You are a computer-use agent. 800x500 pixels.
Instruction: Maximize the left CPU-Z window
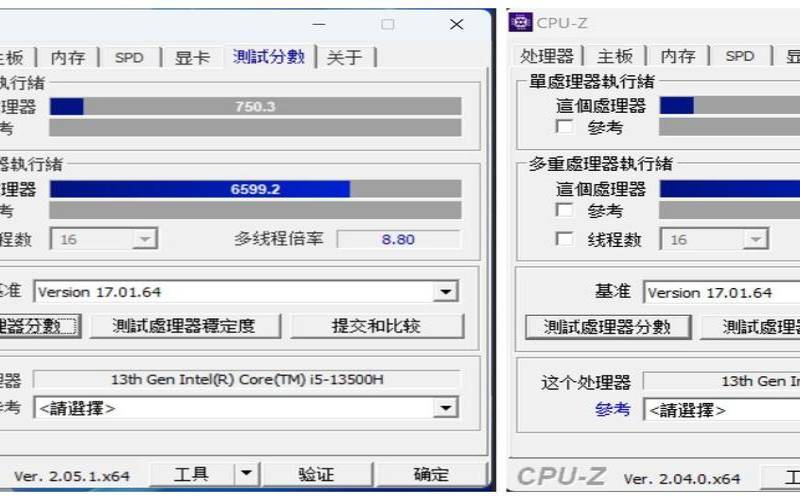click(x=388, y=24)
